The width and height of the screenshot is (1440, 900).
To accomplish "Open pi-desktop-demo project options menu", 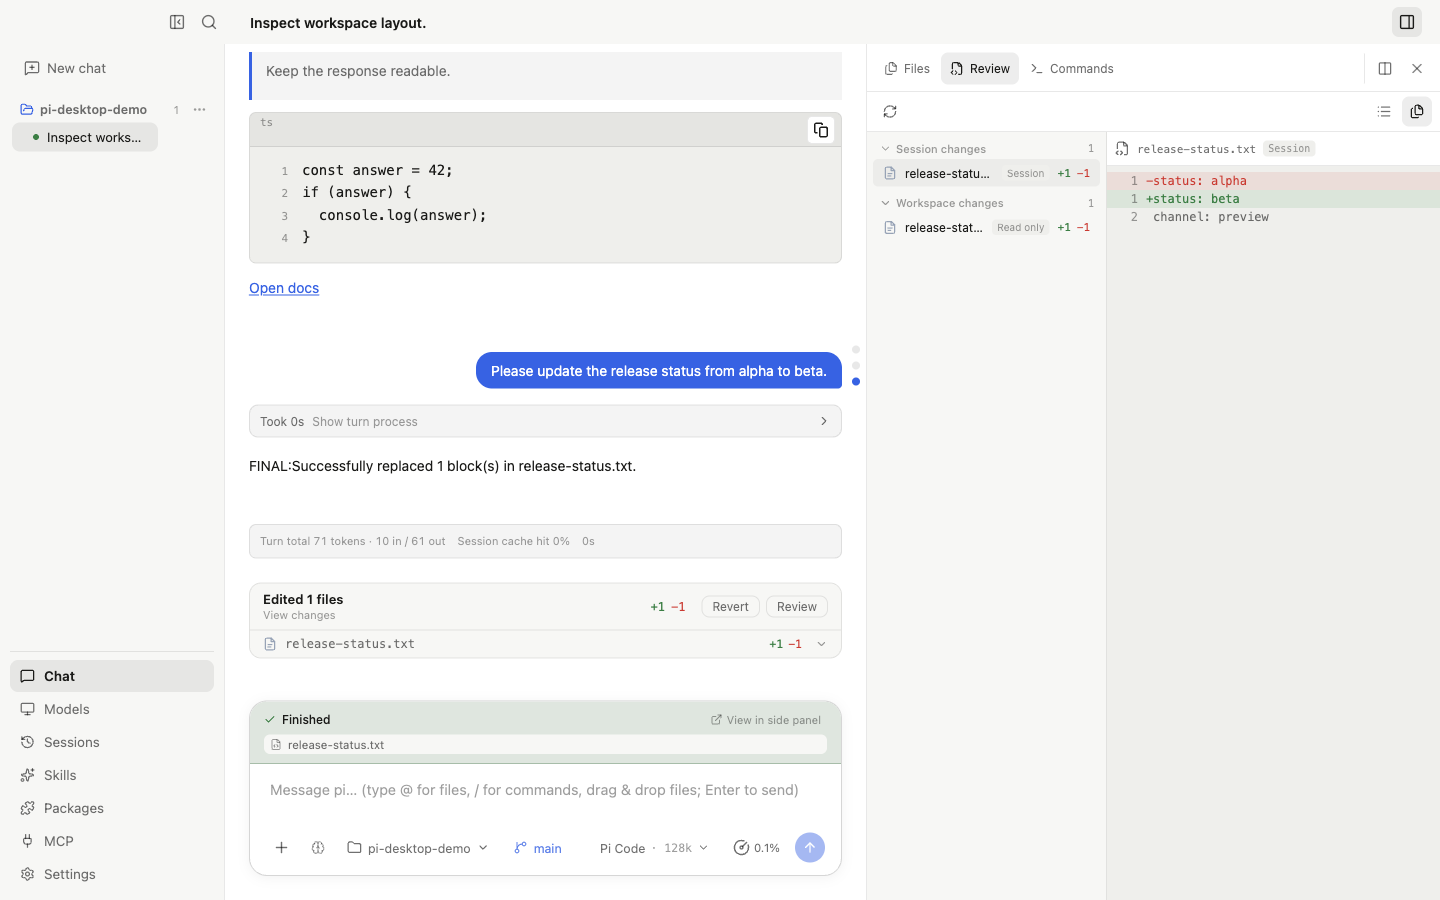I will click(x=199, y=110).
